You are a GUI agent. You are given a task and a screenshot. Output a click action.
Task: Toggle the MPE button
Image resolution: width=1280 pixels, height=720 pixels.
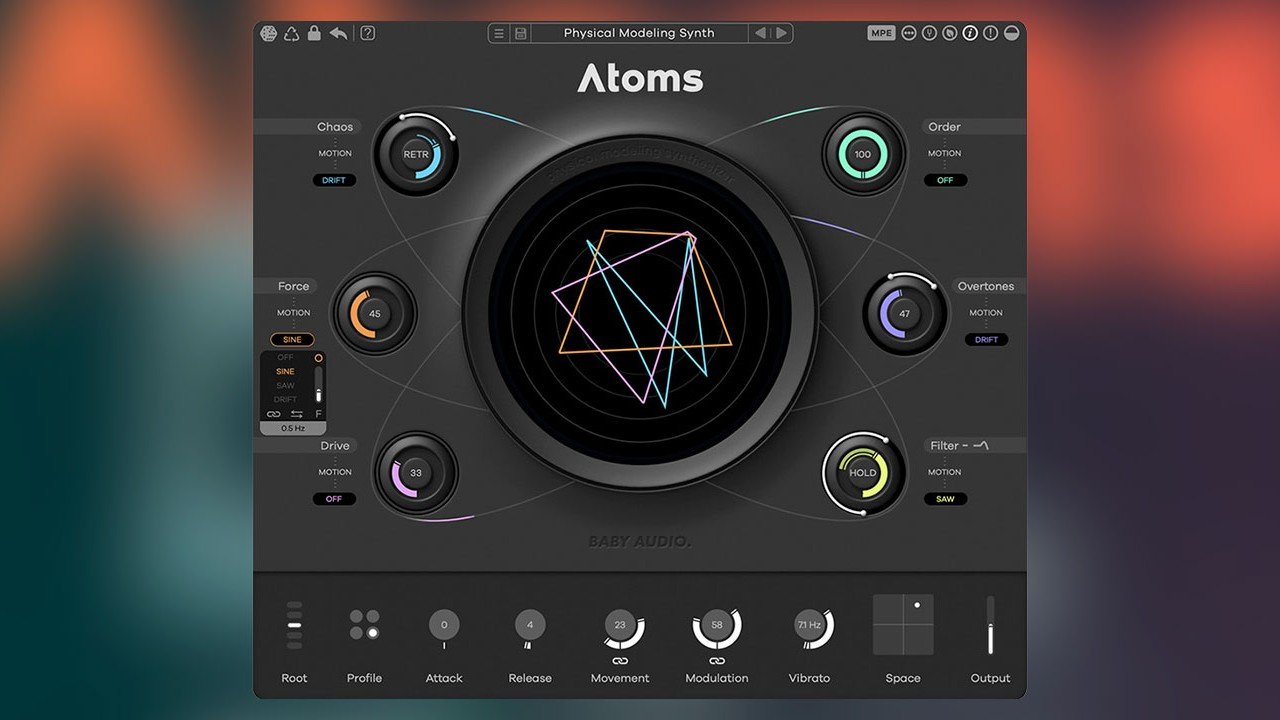coord(881,33)
